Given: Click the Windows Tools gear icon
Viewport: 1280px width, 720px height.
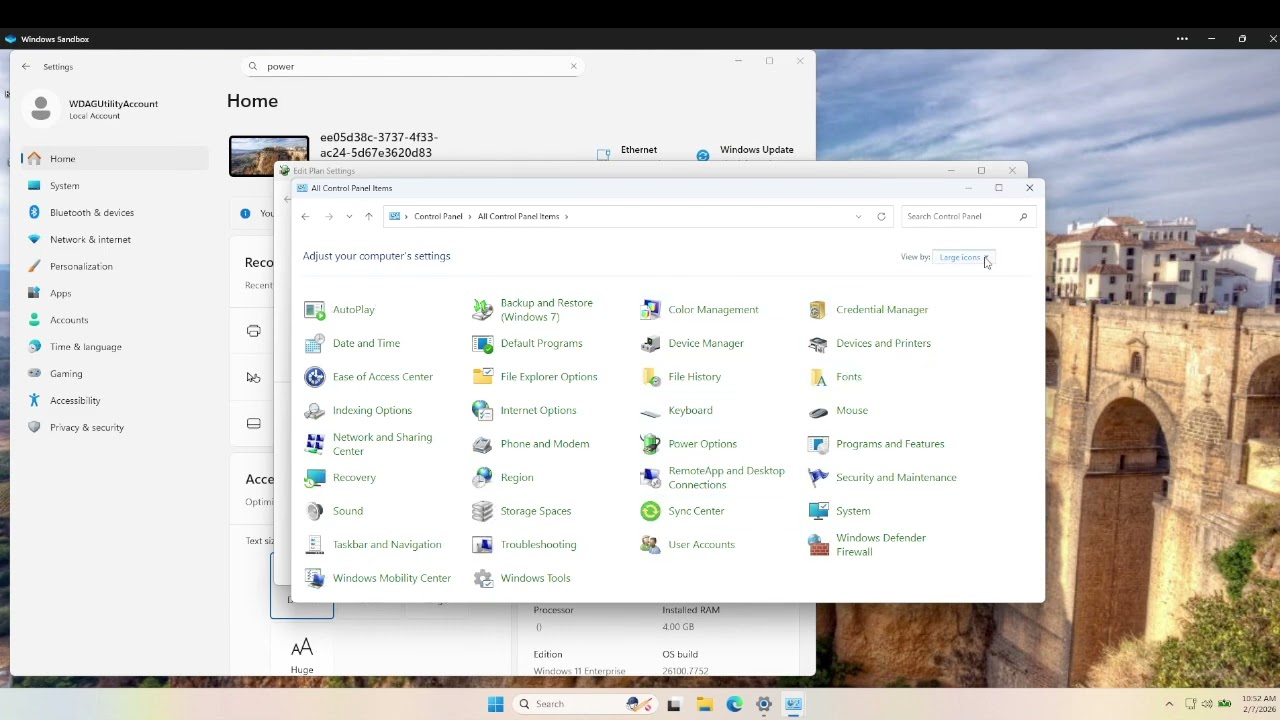Looking at the screenshot, I should 483,578.
